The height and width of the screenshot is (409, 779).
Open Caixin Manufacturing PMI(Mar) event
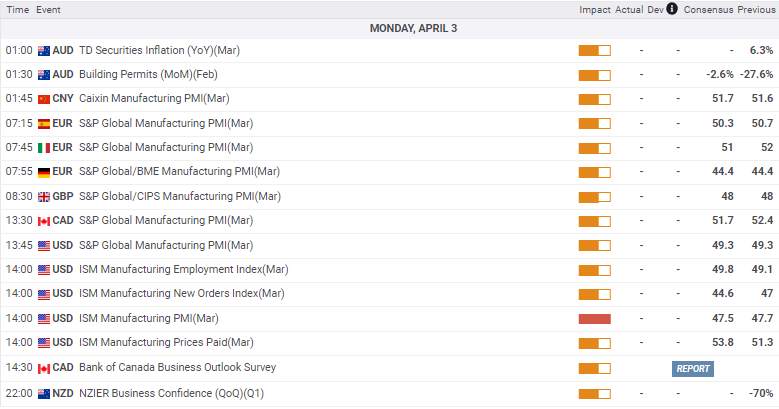pos(154,98)
